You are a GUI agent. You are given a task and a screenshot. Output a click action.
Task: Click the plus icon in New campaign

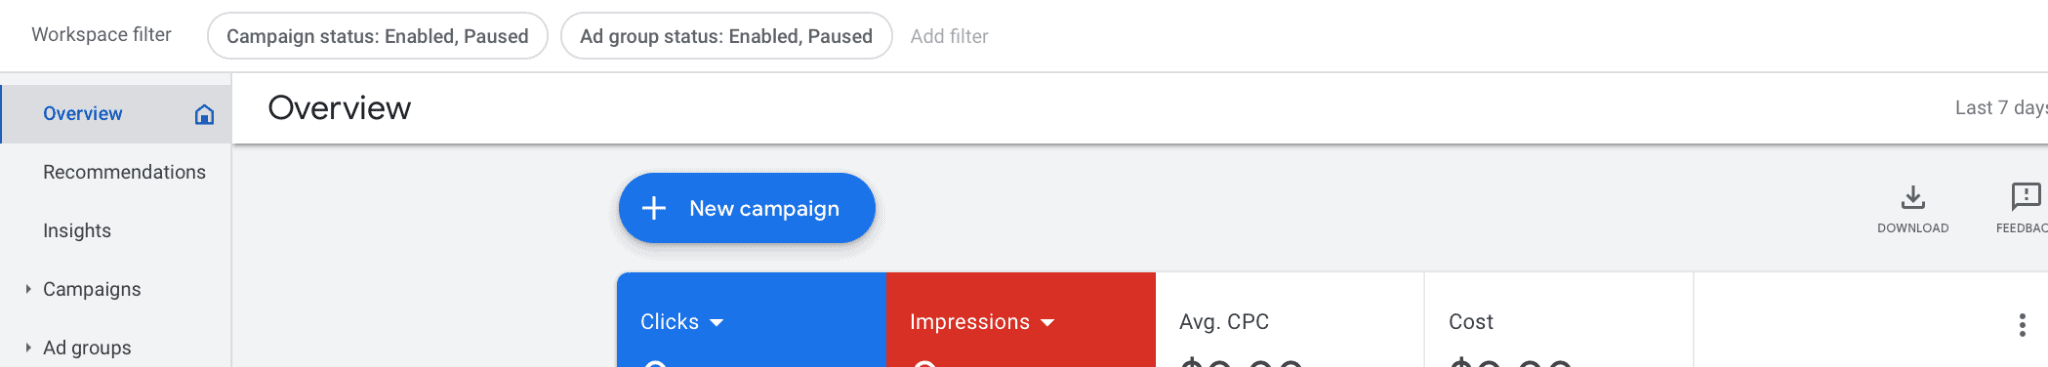pos(654,208)
